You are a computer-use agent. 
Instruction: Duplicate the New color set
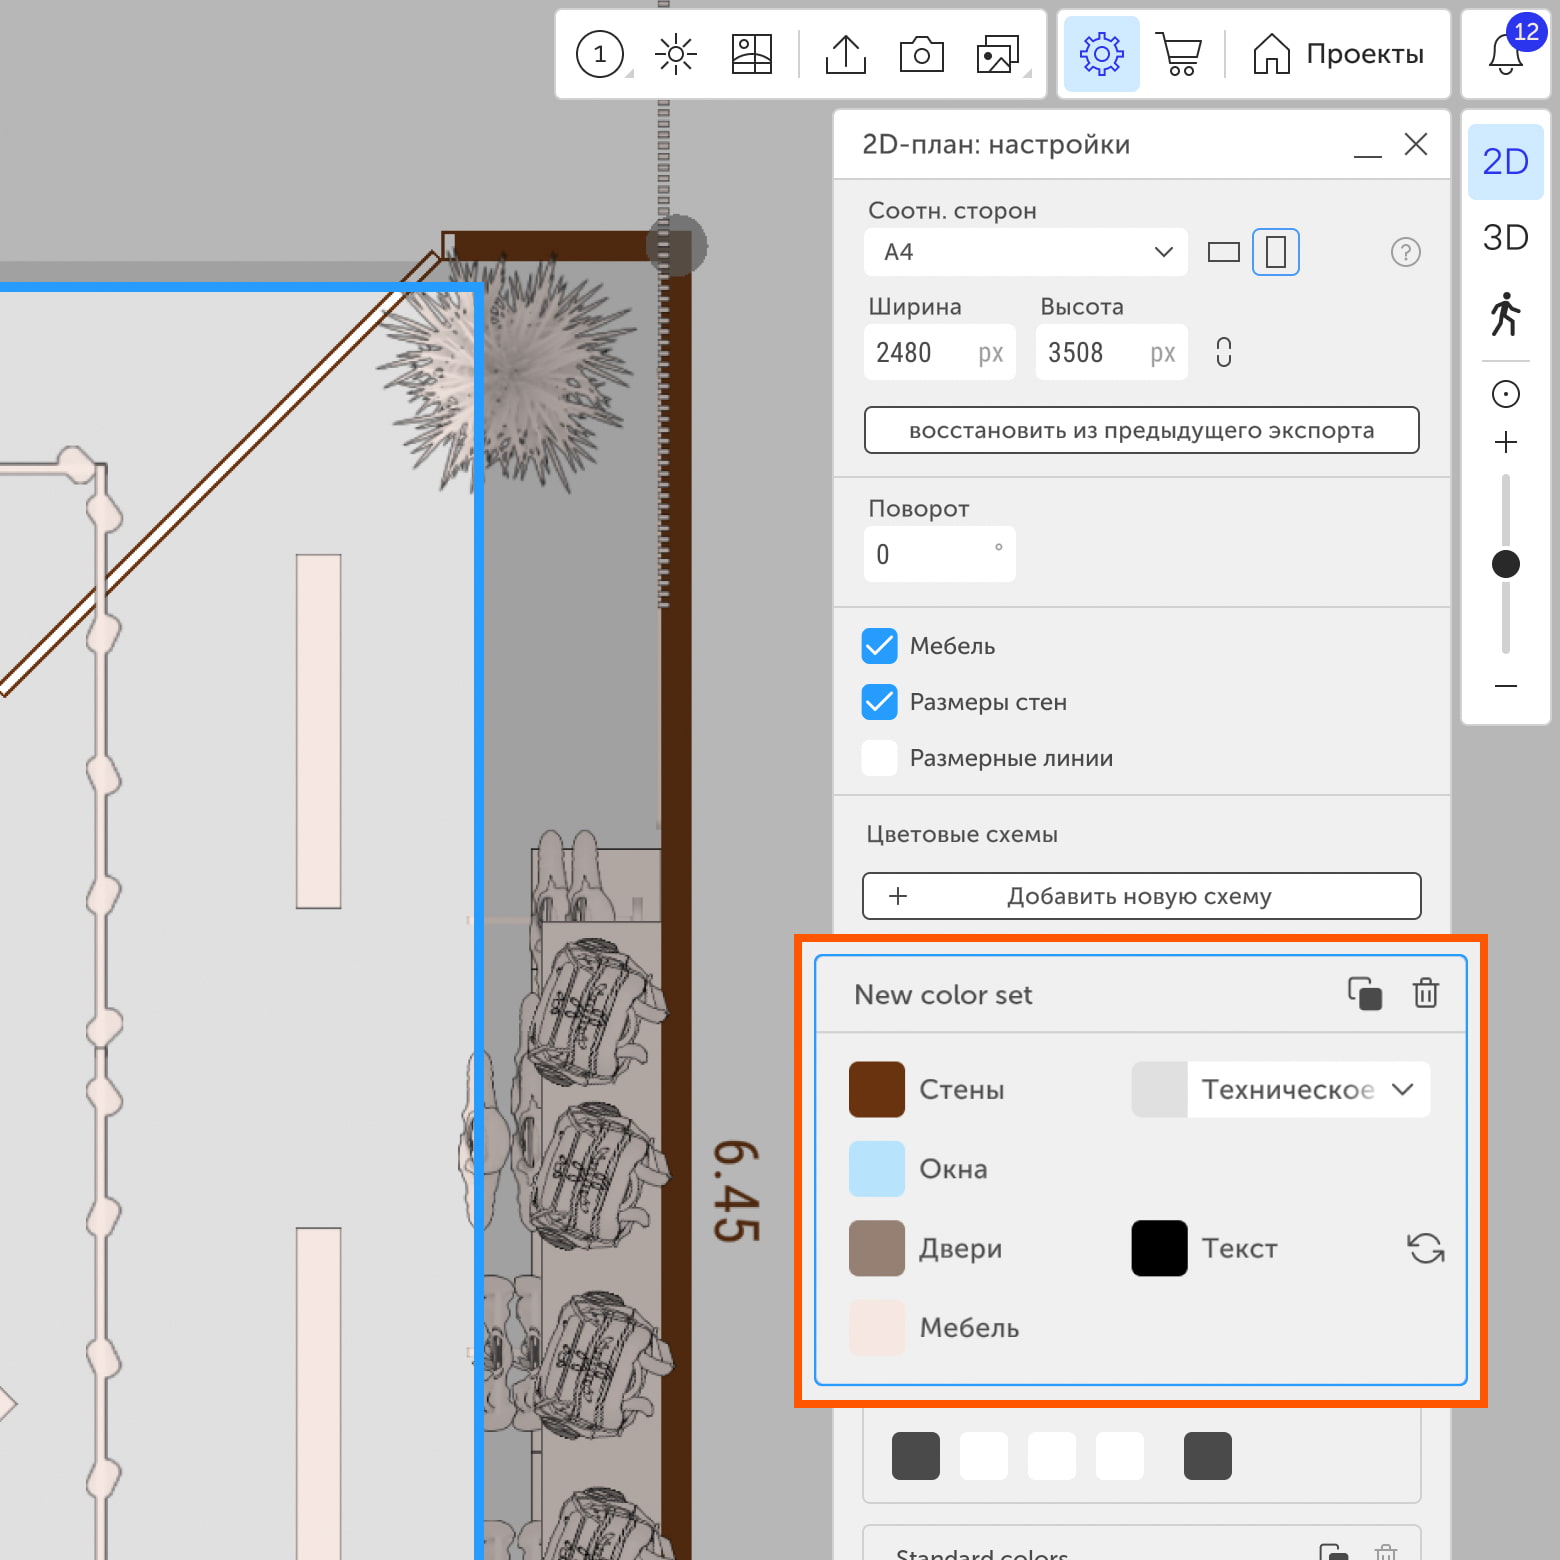(x=1365, y=994)
